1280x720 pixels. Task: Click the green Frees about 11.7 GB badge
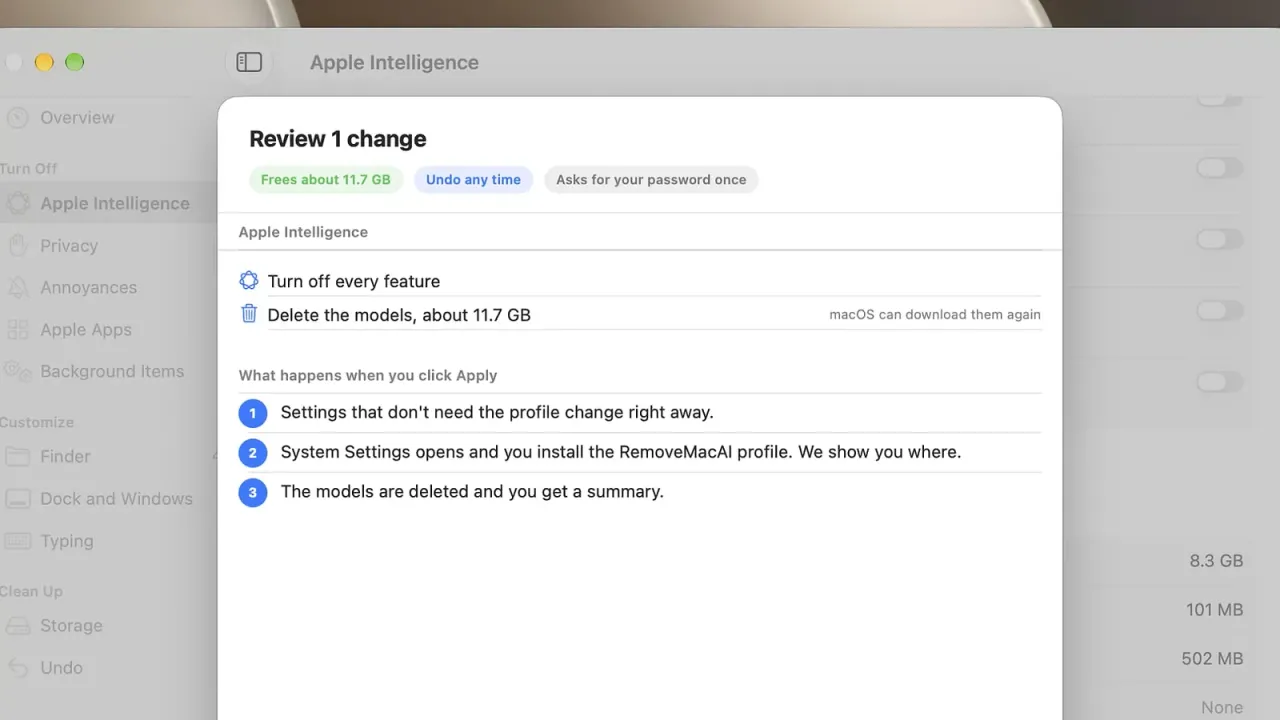(x=326, y=180)
